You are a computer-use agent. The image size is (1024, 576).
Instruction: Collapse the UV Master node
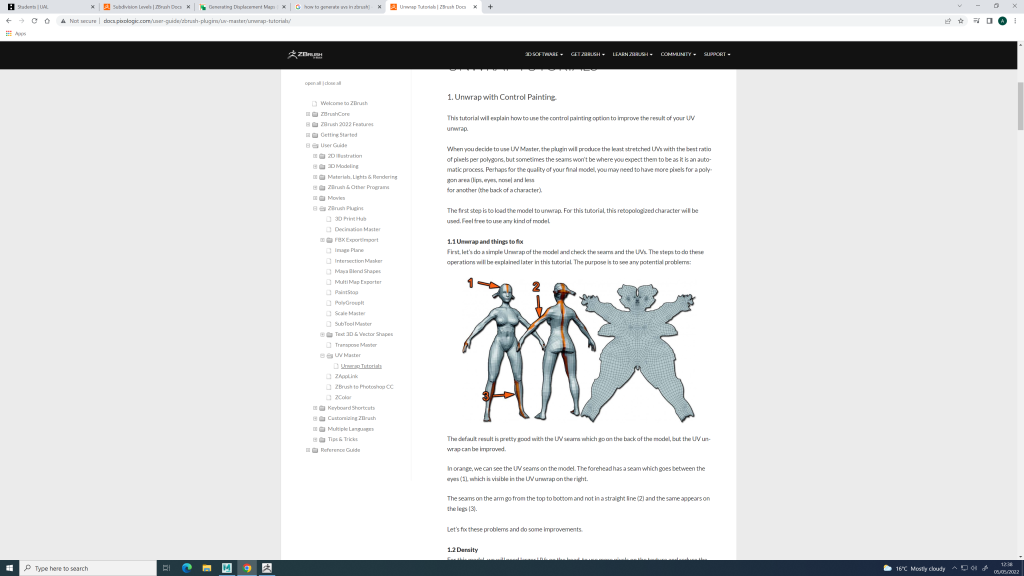323,355
